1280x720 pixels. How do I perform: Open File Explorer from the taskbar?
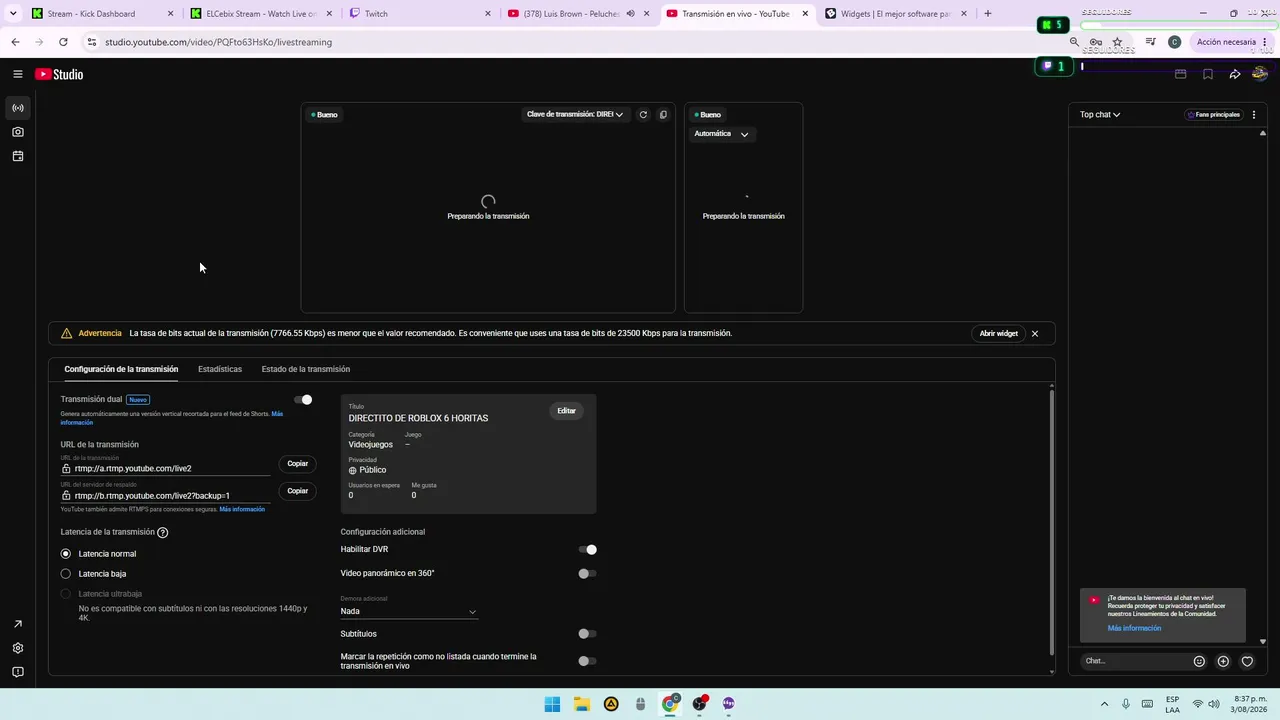click(582, 704)
